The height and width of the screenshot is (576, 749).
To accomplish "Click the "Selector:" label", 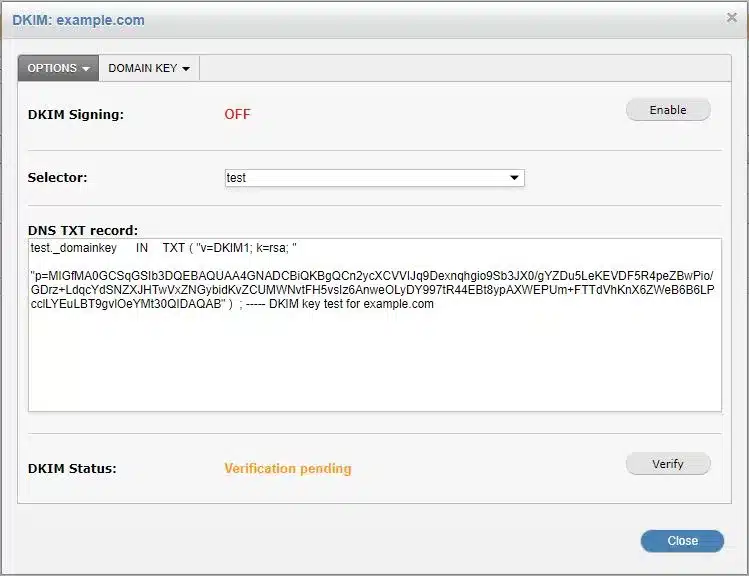I will (58, 178).
